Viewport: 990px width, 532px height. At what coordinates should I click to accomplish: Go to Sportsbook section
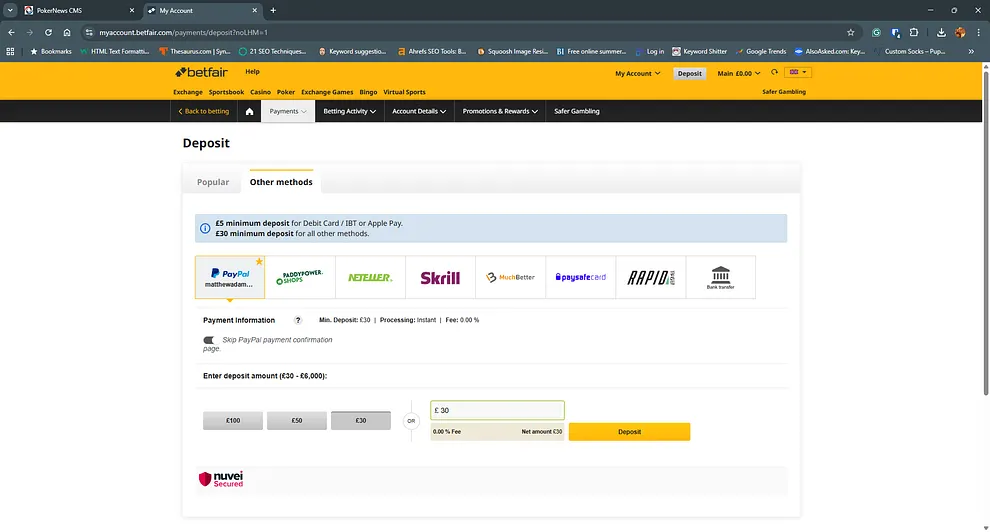coord(227,92)
